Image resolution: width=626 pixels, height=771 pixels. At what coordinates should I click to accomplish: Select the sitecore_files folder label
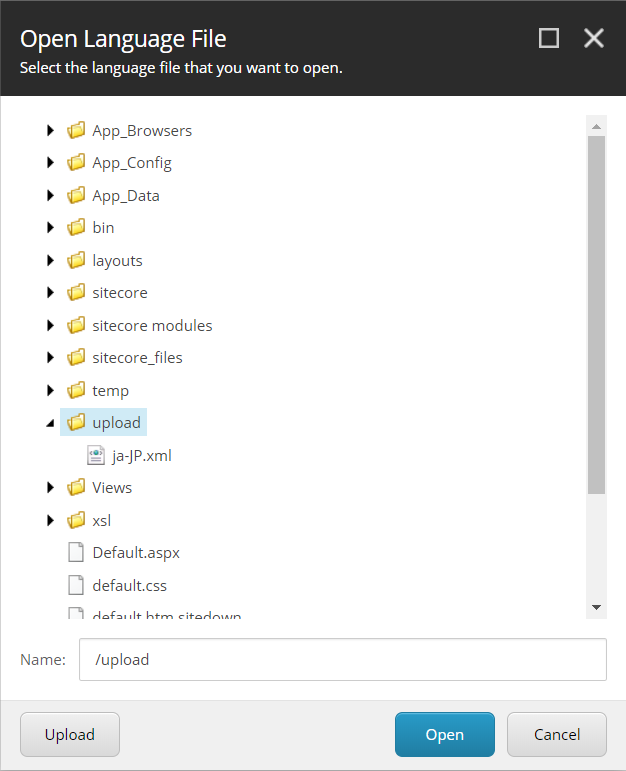(137, 358)
